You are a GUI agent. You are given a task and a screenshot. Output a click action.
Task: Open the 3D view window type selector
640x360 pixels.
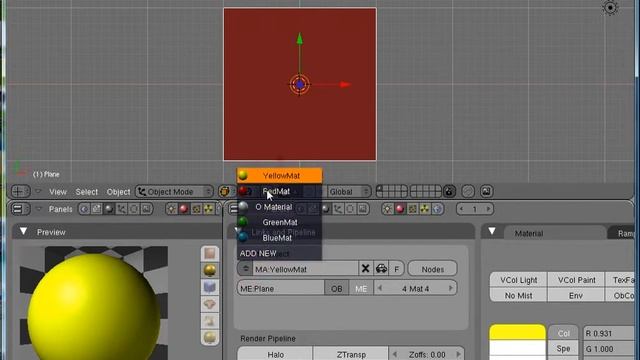20,191
